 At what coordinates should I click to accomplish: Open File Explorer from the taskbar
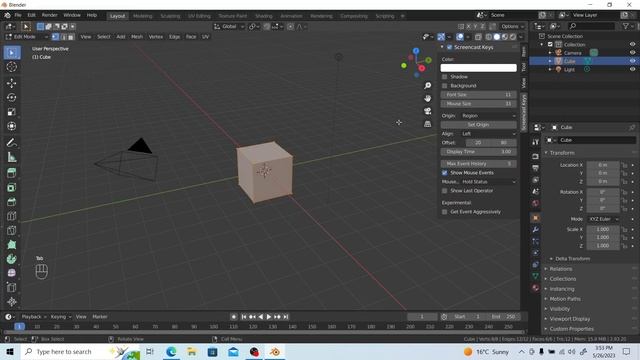point(192,352)
